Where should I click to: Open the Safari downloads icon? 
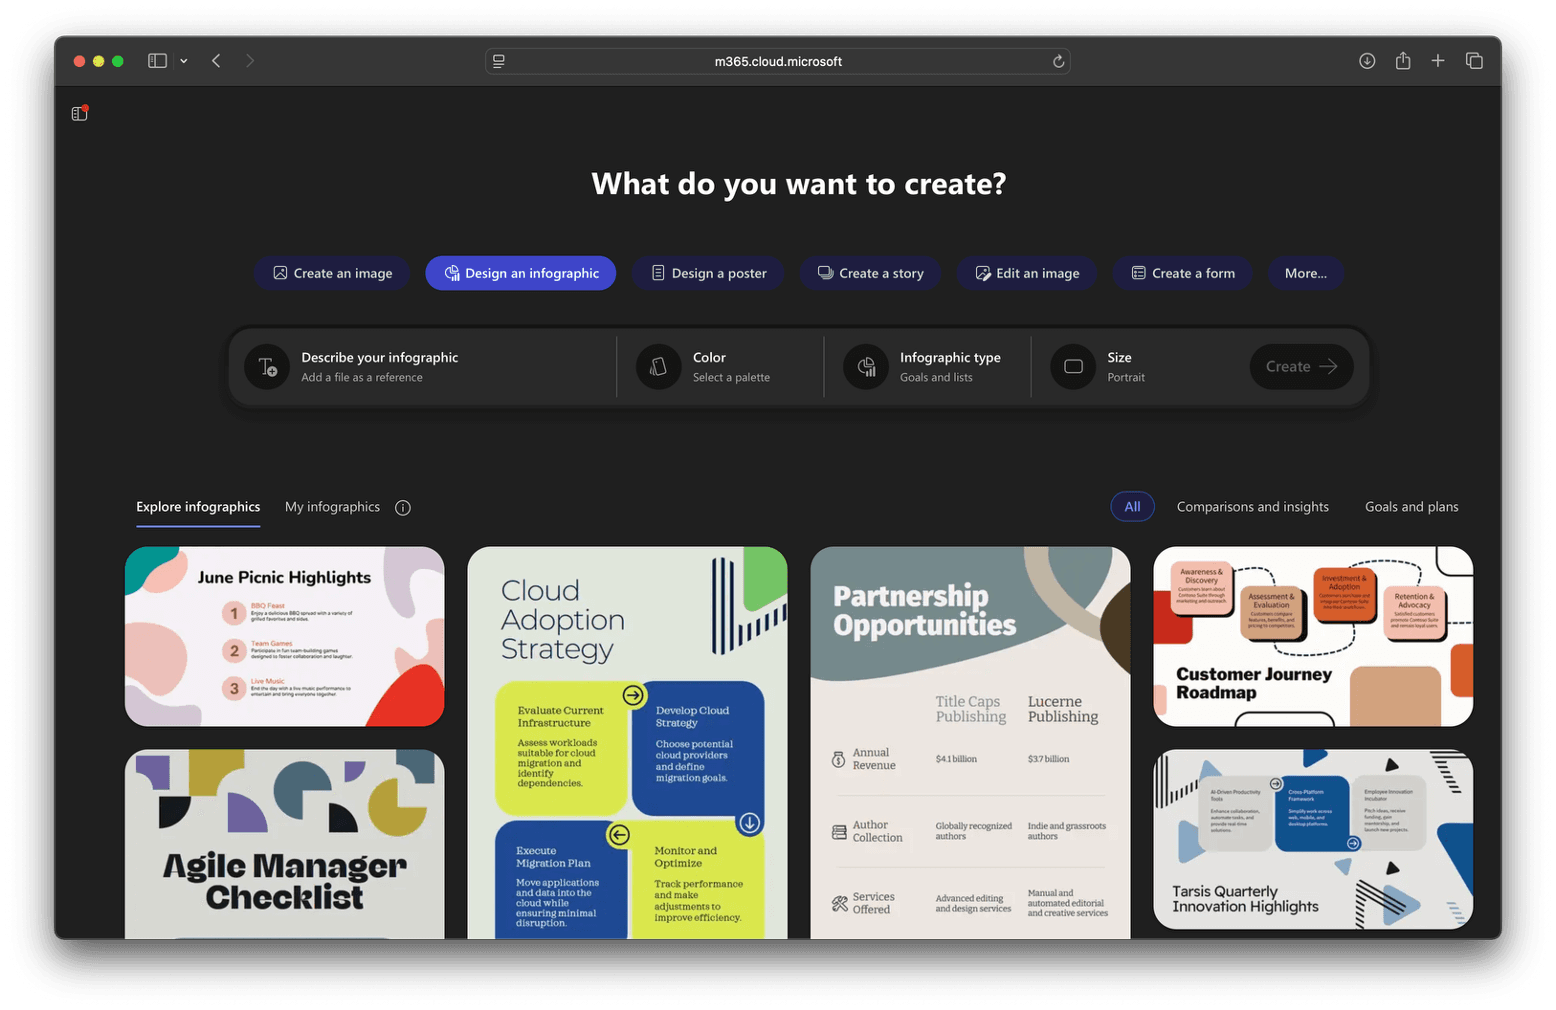point(1367,61)
